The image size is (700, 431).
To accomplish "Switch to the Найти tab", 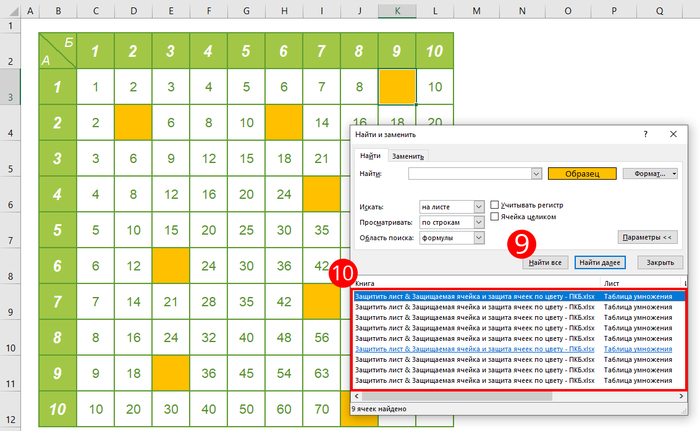I will pyautogui.click(x=370, y=156).
